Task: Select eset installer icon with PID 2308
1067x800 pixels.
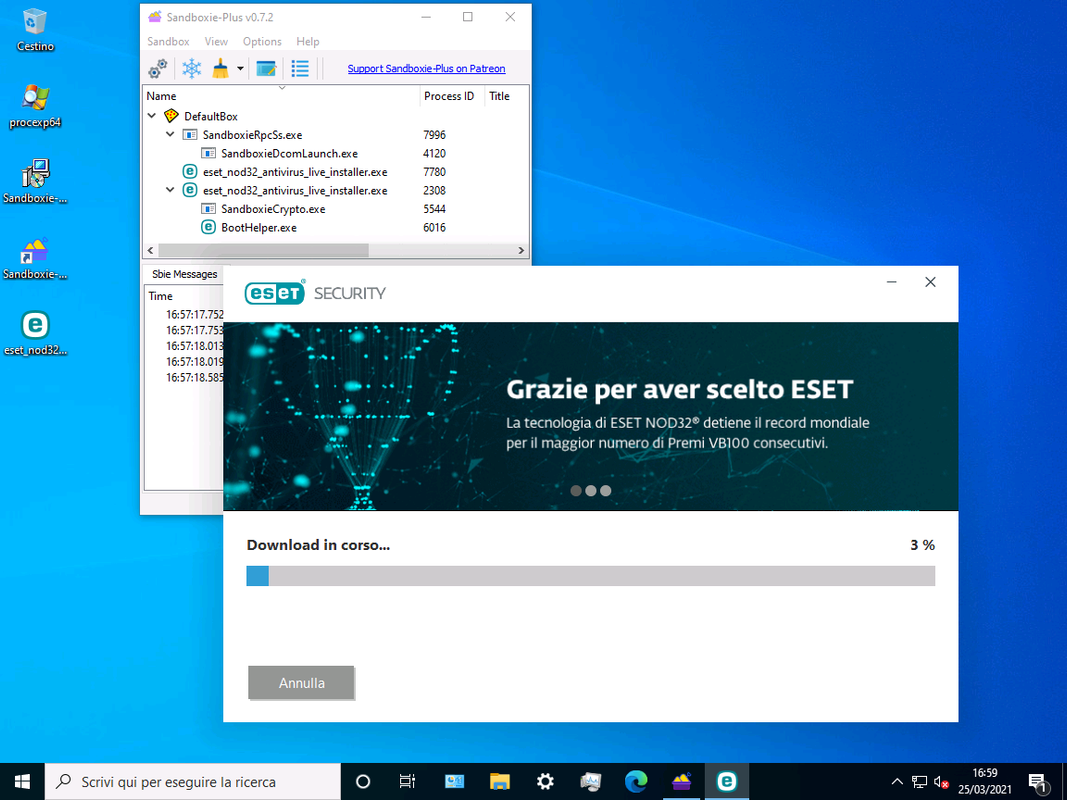Action: [x=190, y=190]
